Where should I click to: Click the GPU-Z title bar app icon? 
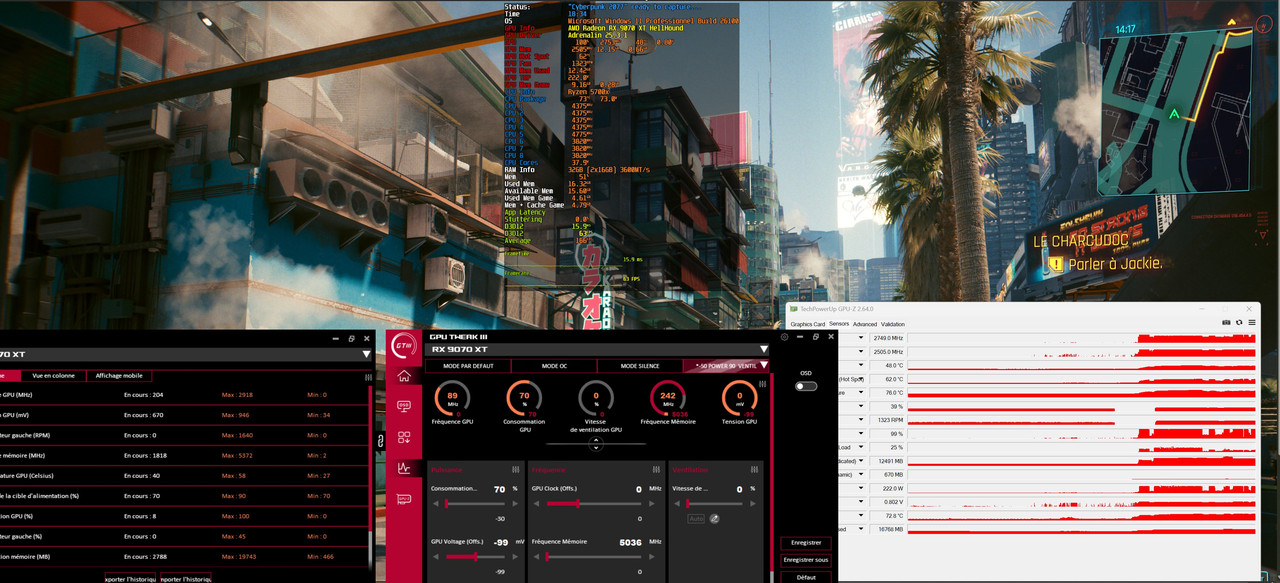point(794,308)
